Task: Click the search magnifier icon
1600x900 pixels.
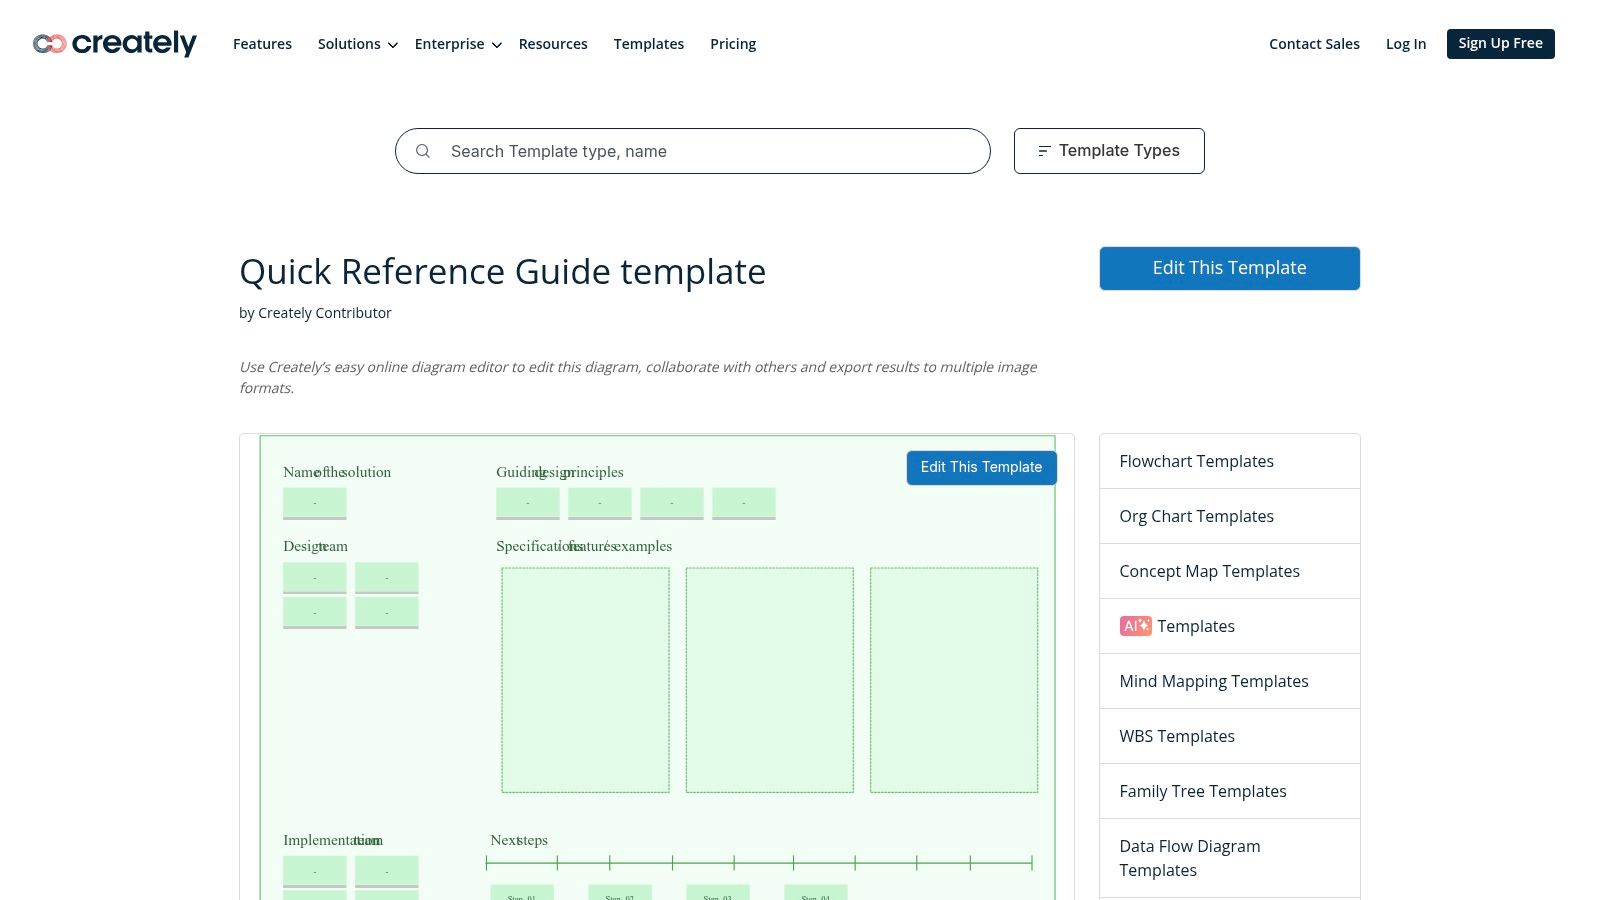Action: 423,150
